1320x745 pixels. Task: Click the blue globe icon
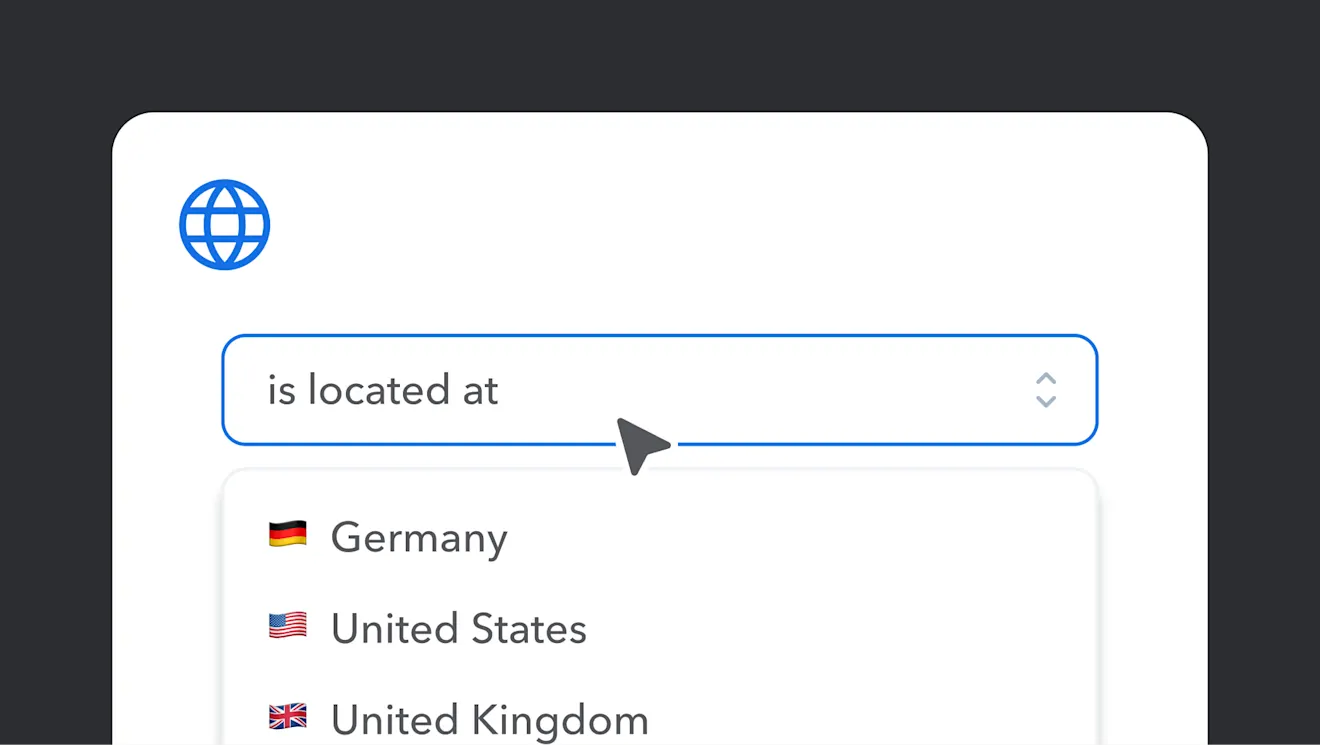(x=225, y=225)
